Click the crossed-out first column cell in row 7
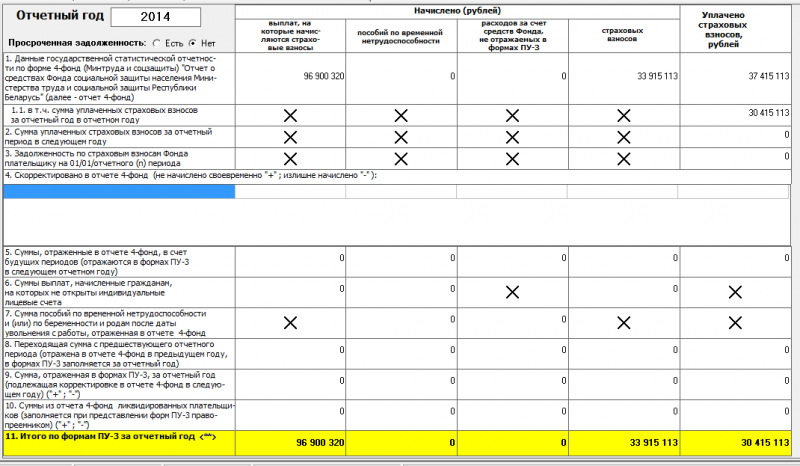800x466 pixels. coord(291,322)
